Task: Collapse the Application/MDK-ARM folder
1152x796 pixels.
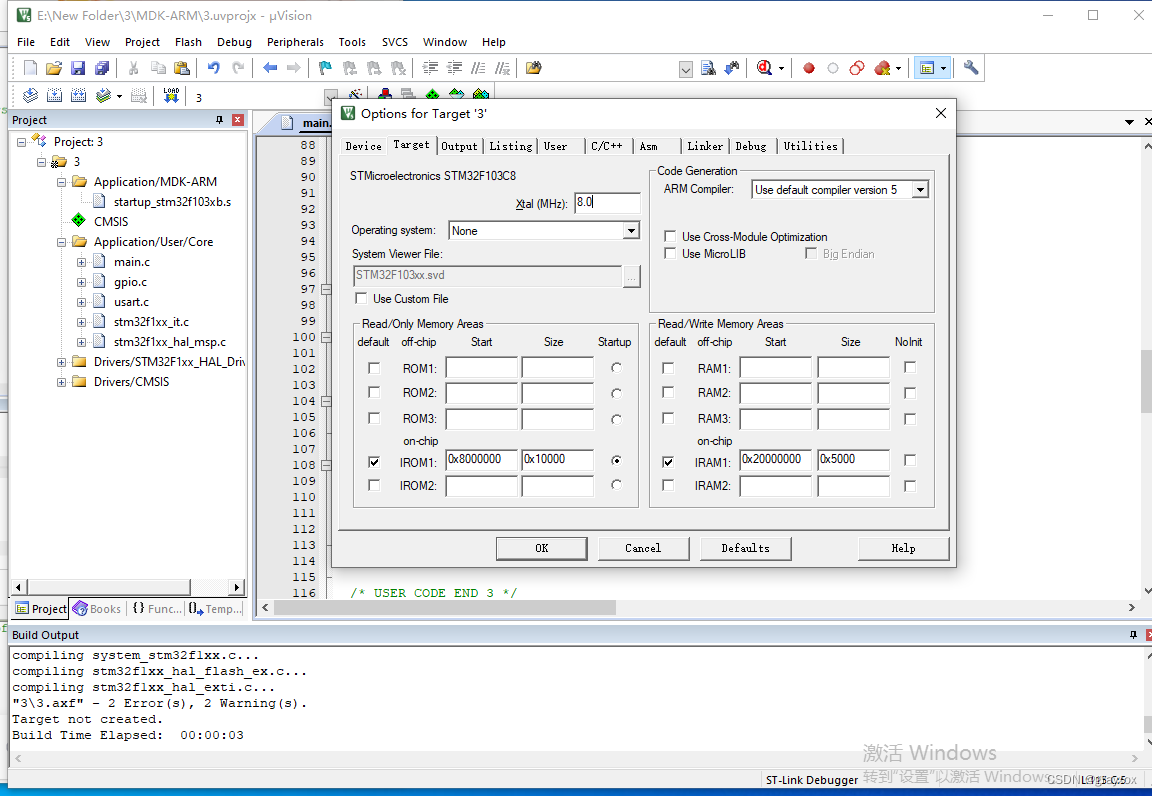Action: [62, 182]
